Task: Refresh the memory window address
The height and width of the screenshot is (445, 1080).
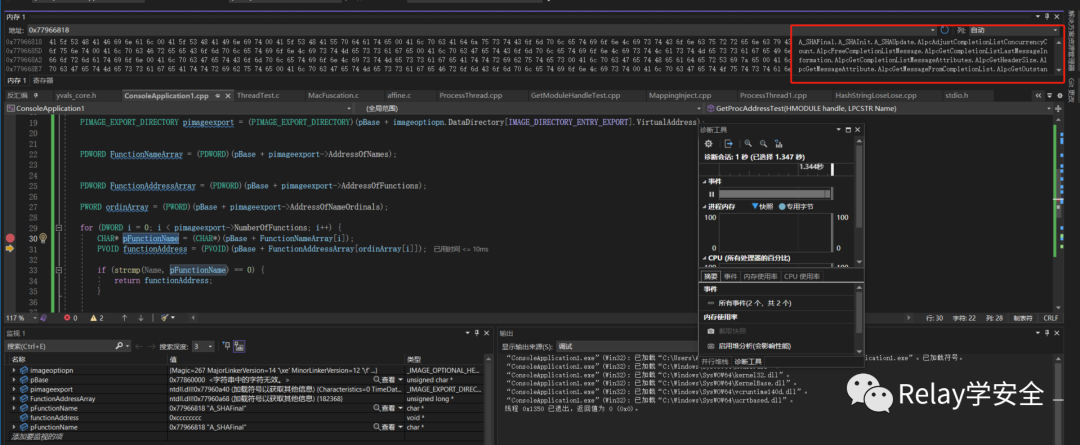Action: (x=944, y=30)
